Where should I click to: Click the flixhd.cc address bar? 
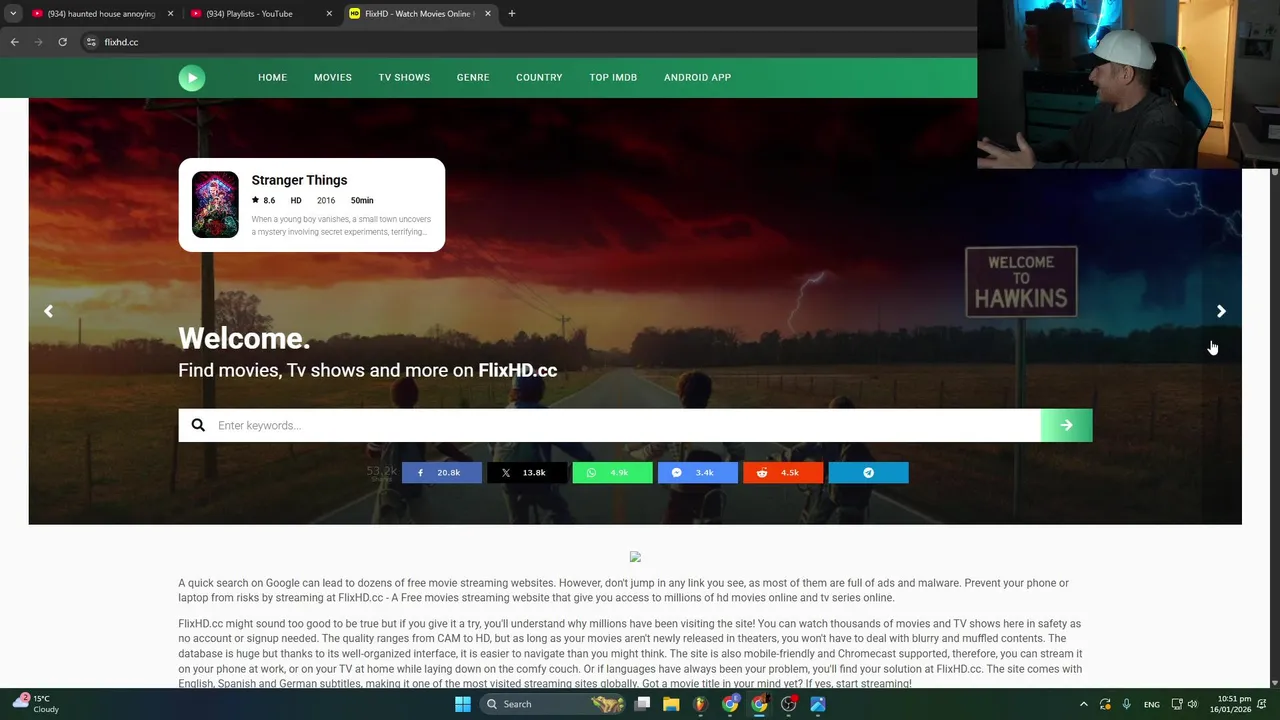point(530,42)
